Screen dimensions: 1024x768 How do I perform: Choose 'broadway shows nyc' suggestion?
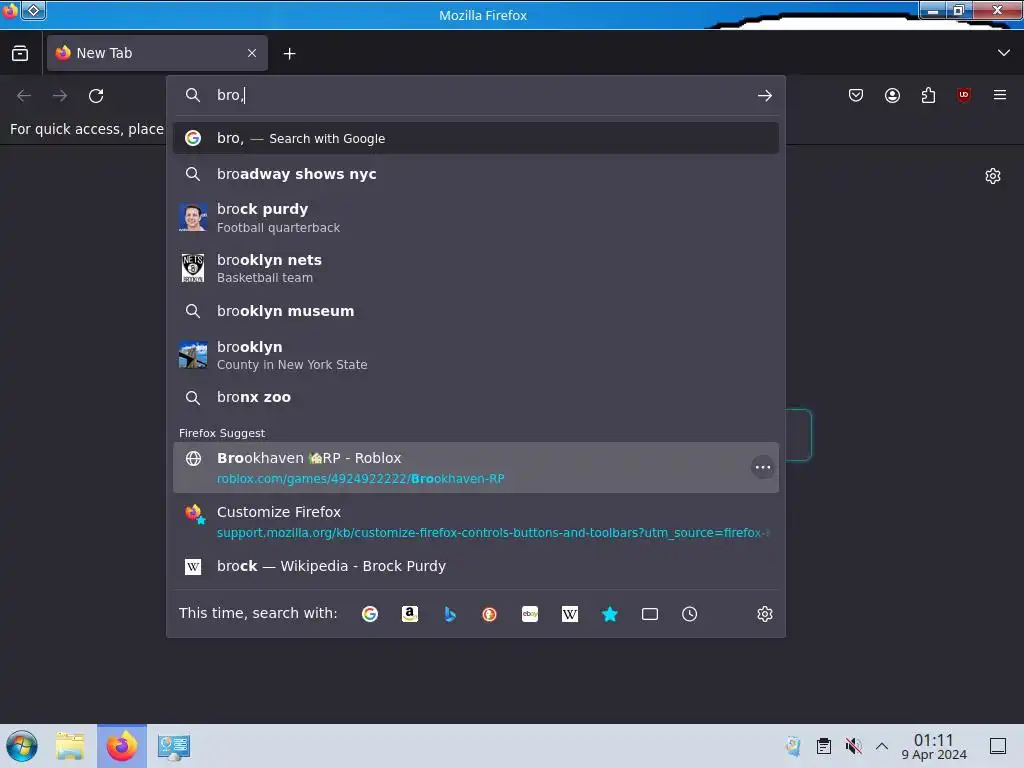point(475,174)
